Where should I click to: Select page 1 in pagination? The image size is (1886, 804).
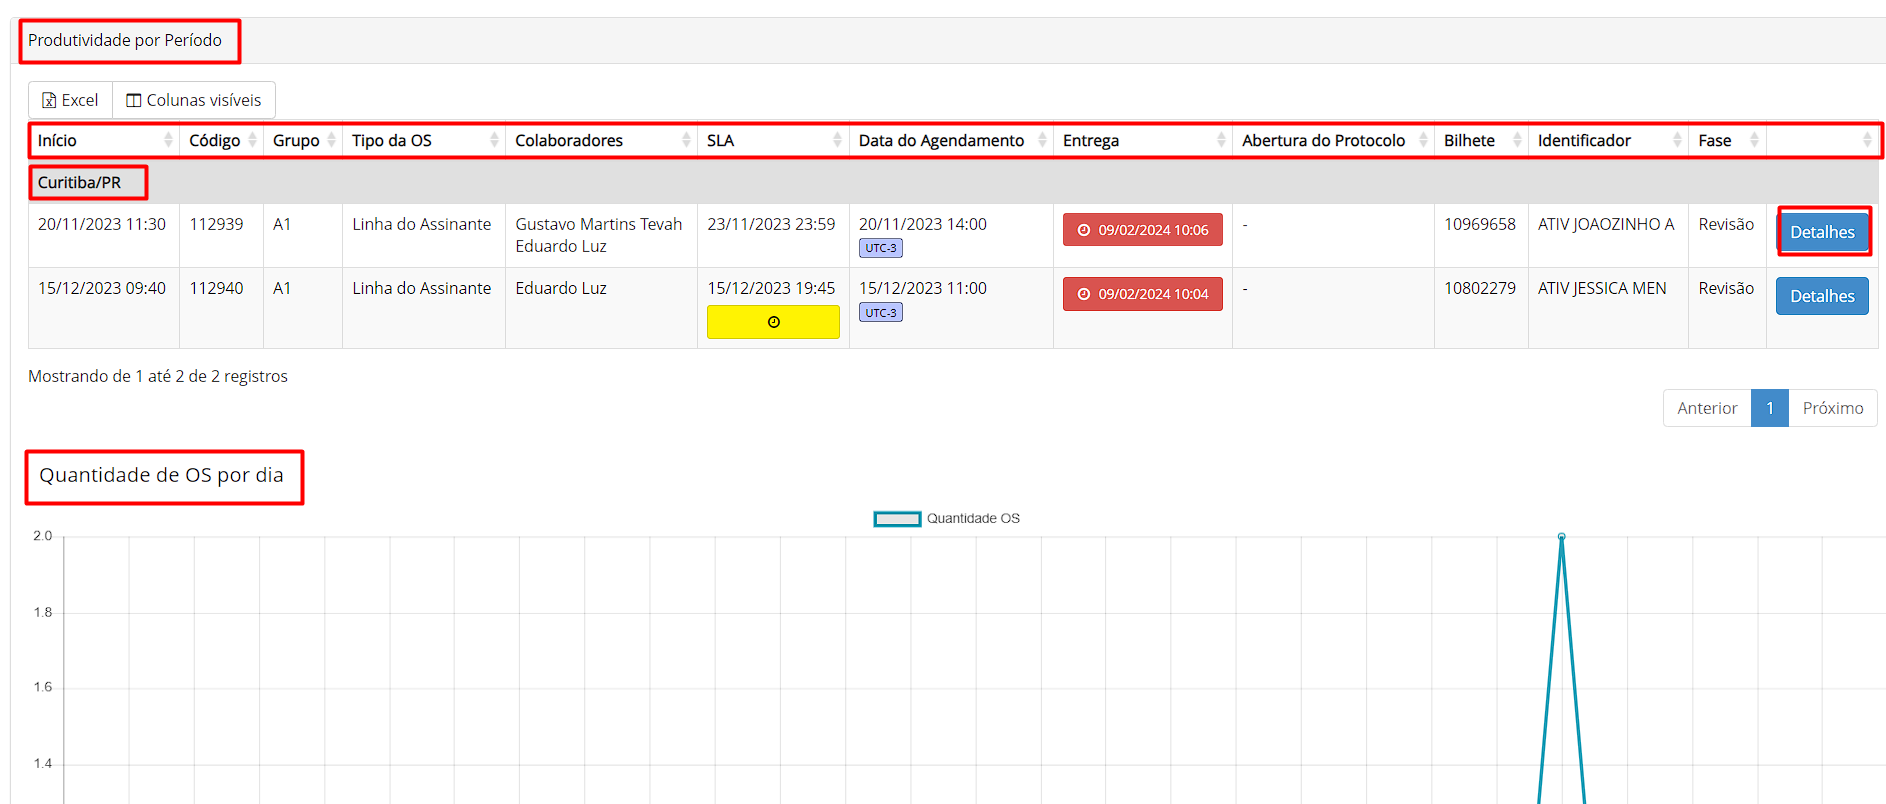[1769, 408]
